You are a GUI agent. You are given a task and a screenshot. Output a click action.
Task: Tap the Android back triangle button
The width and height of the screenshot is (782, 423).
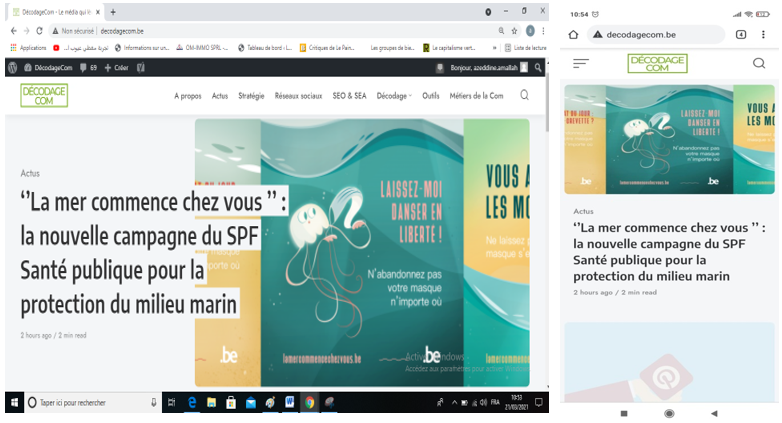(x=714, y=413)
